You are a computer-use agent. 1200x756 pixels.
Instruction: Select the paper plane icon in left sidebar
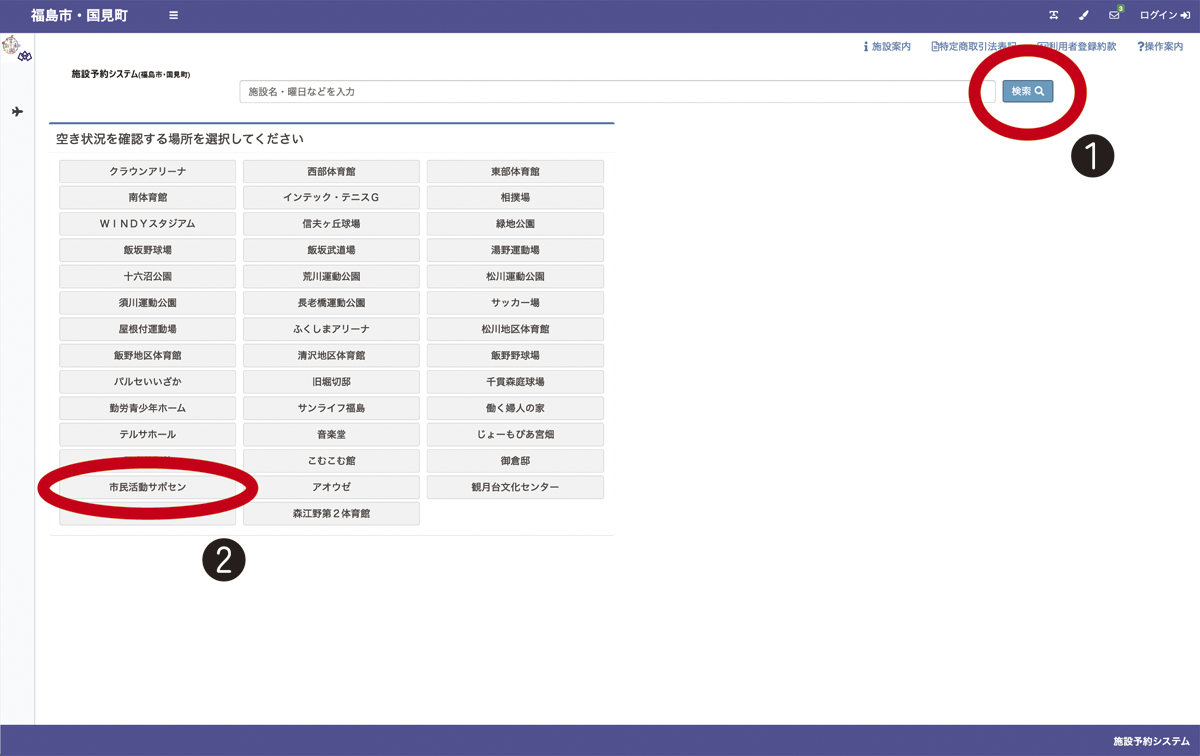click(x=16, y=112)
